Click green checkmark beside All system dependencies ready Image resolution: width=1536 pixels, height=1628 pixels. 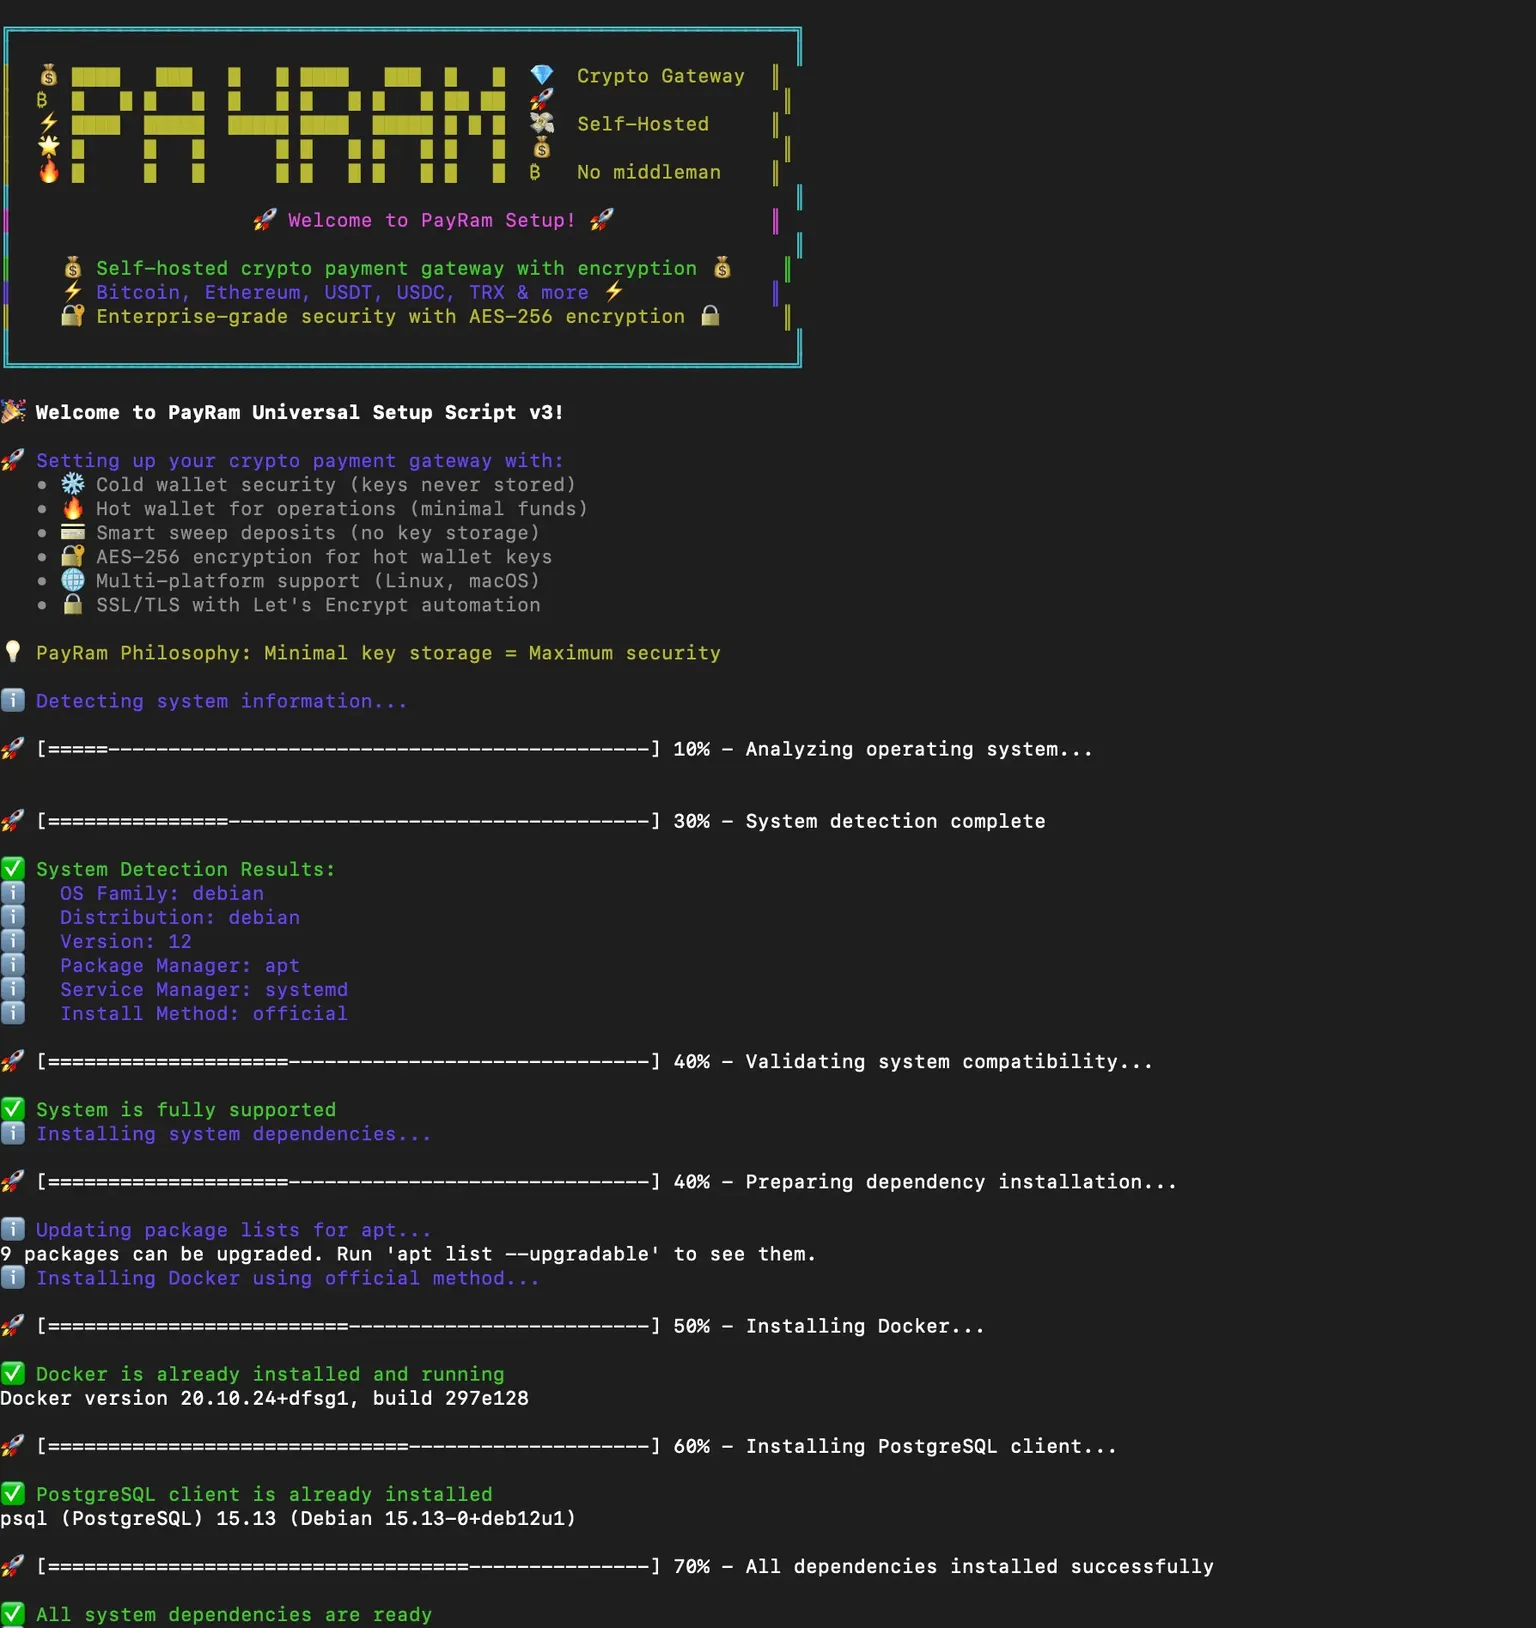(13, 1614)
